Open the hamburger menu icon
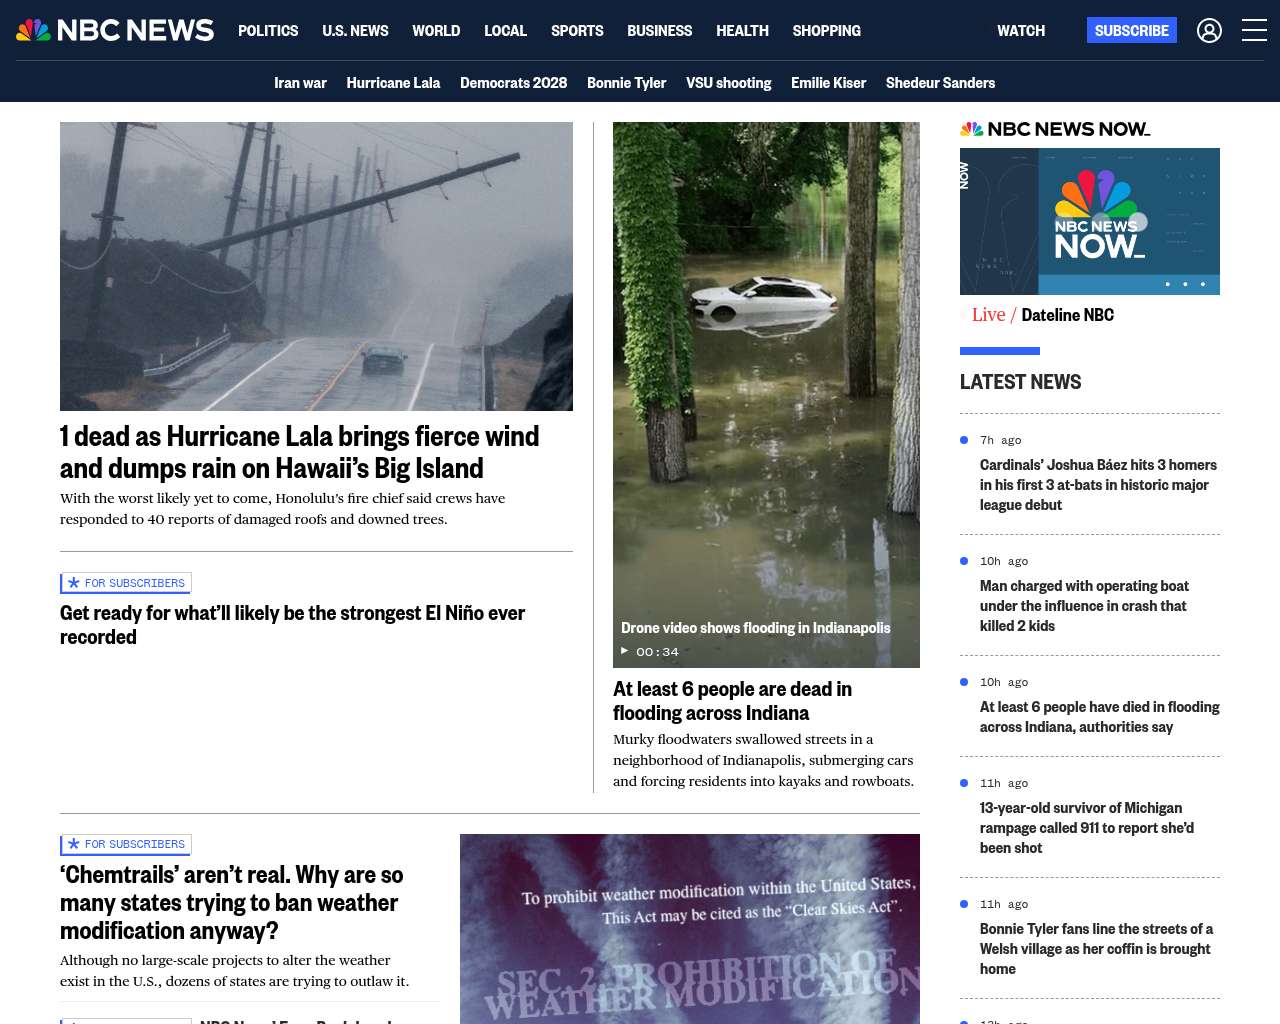This screenshot has height=1024, width=1280. click(x=1254, y=31)
